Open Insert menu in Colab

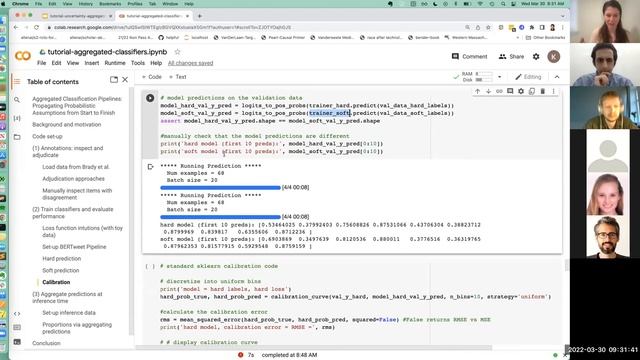coord(91,63)
